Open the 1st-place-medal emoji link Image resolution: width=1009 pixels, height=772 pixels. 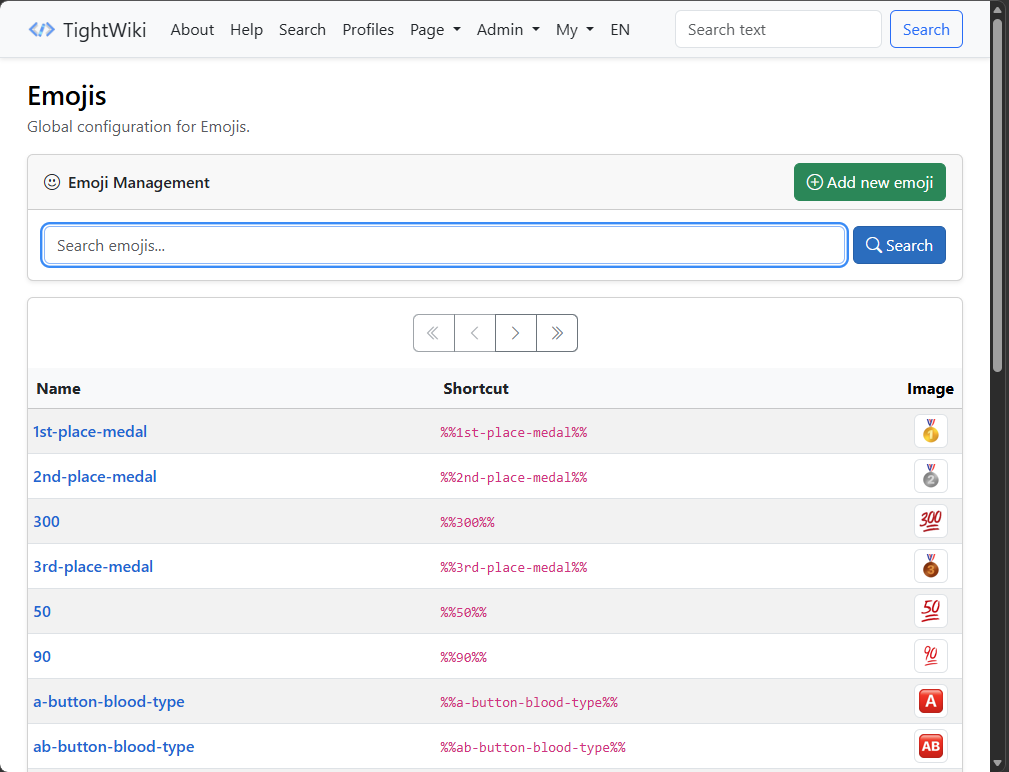pyautogui.click(x=90, y=432)
